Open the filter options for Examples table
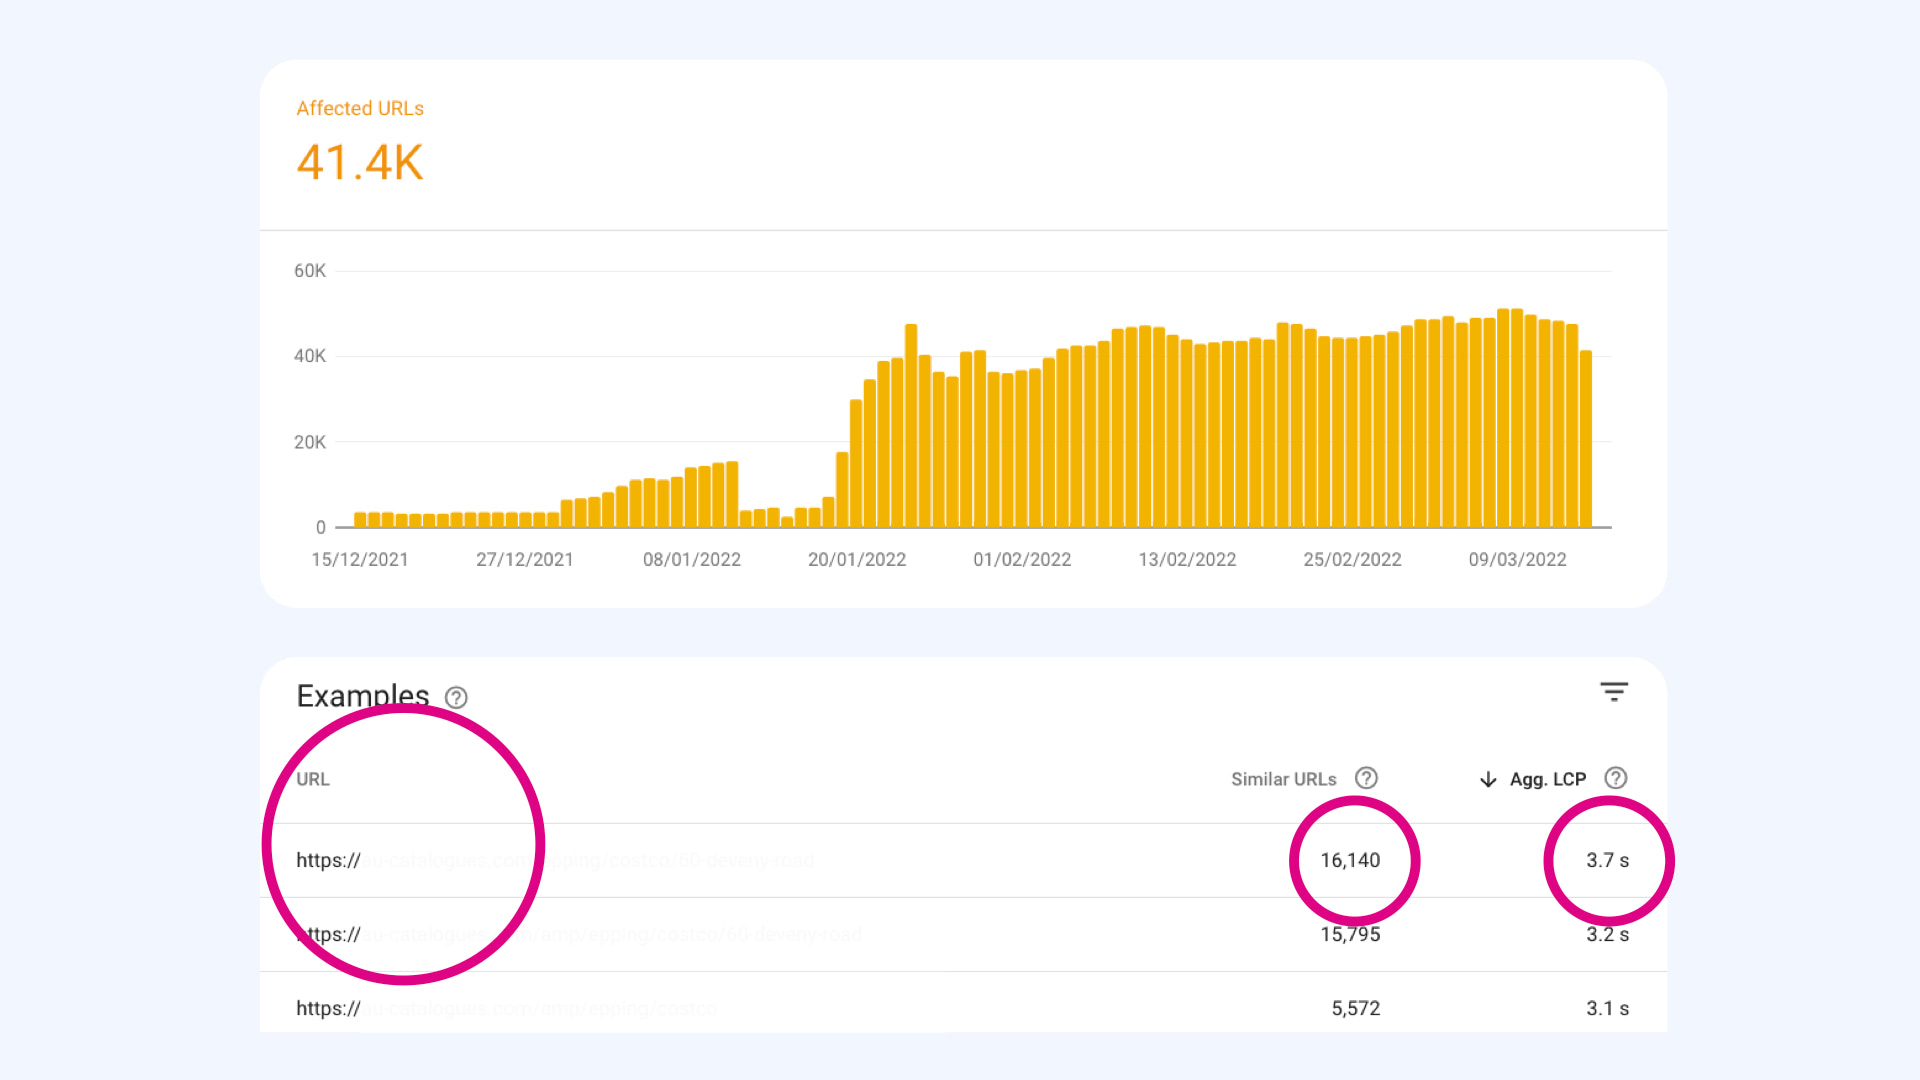This screenshot has height=1080, width=1920. (1615, 693)
